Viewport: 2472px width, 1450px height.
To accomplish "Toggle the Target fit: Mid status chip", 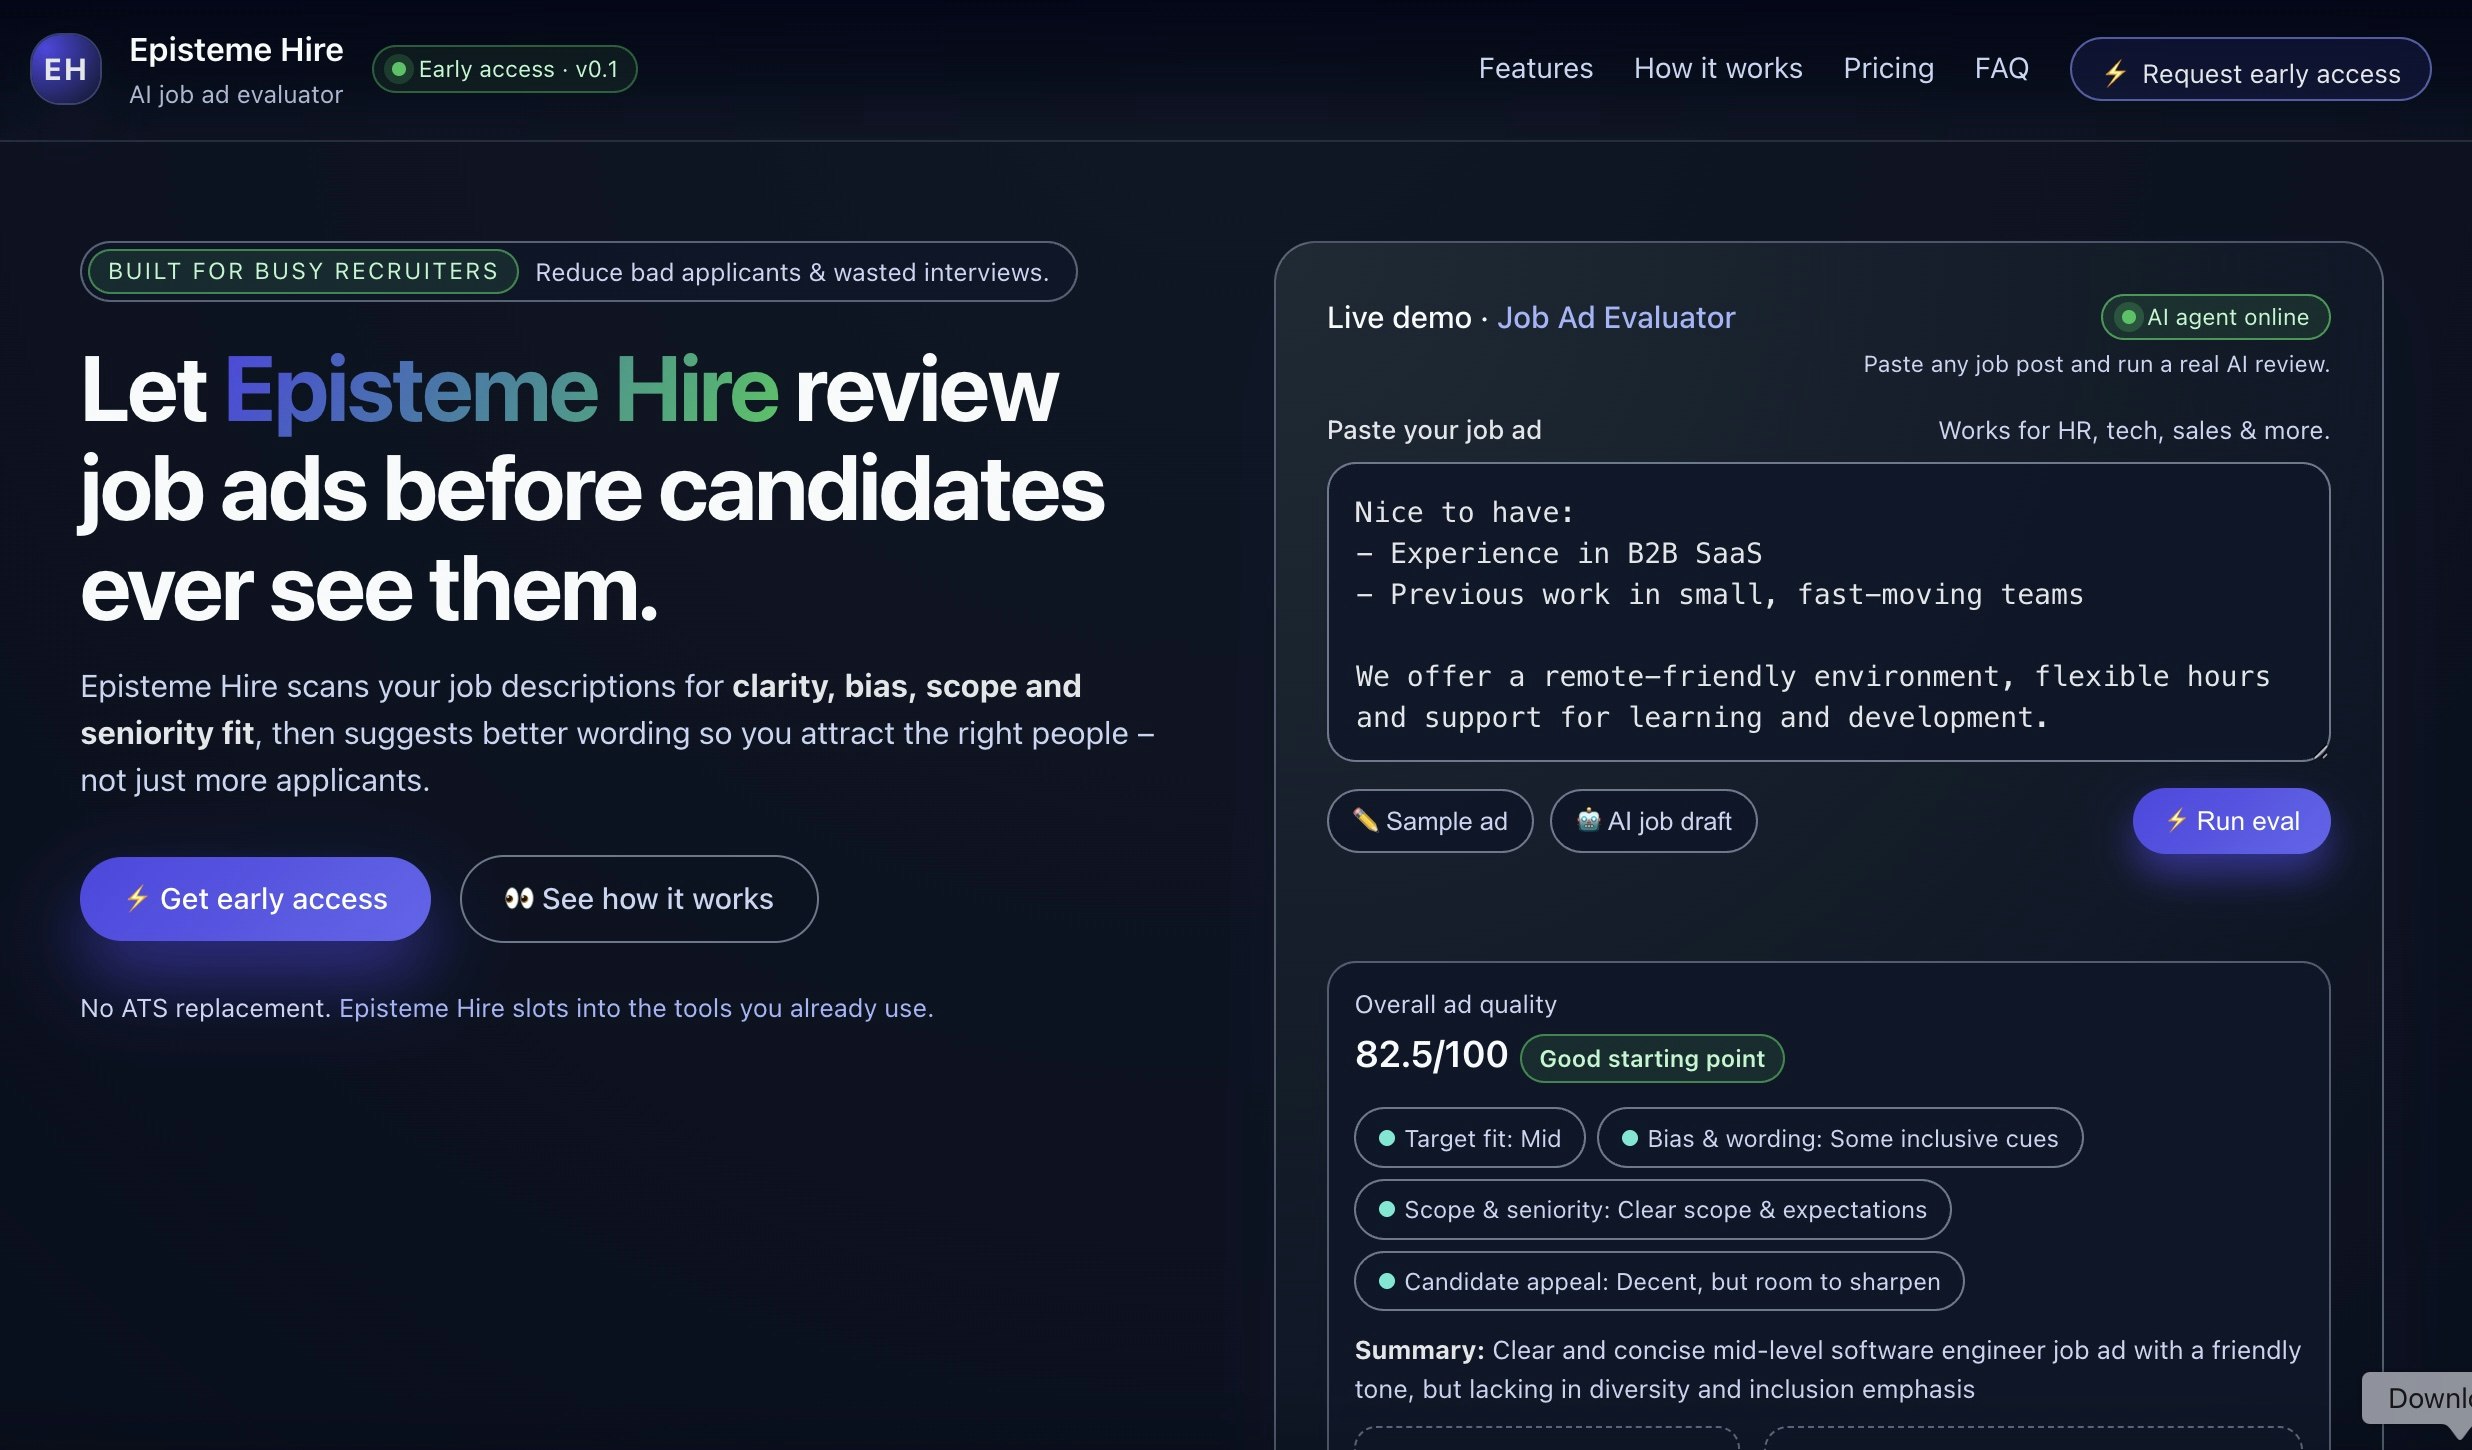I will click(x=1468, y=1138).
